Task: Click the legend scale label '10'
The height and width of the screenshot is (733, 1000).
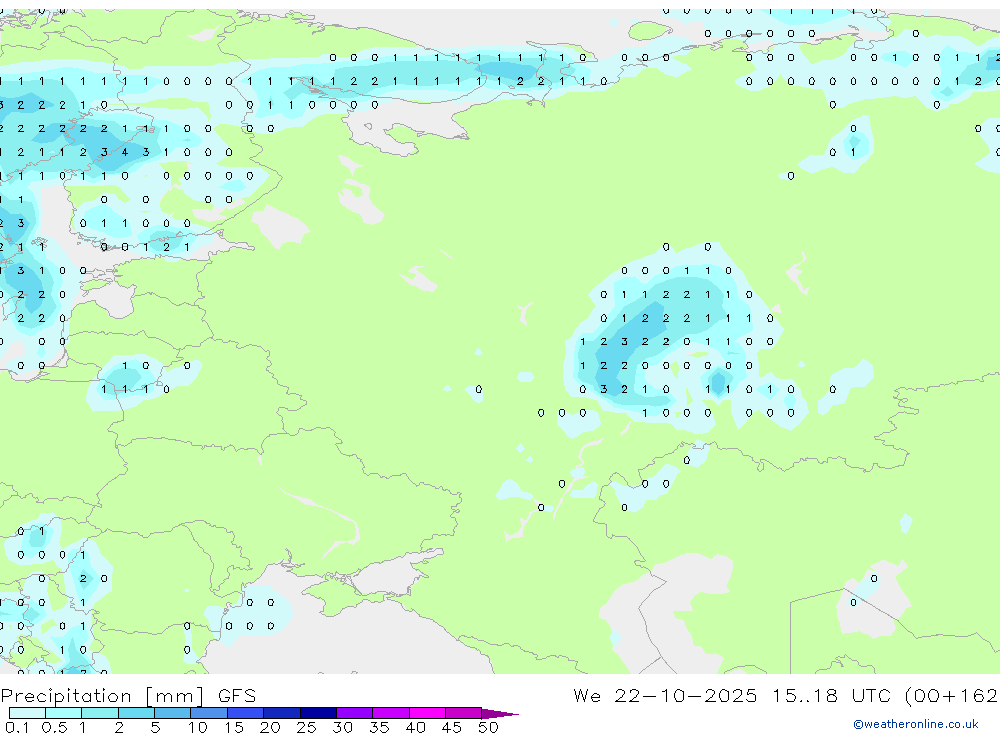Action: pos(198,727)
